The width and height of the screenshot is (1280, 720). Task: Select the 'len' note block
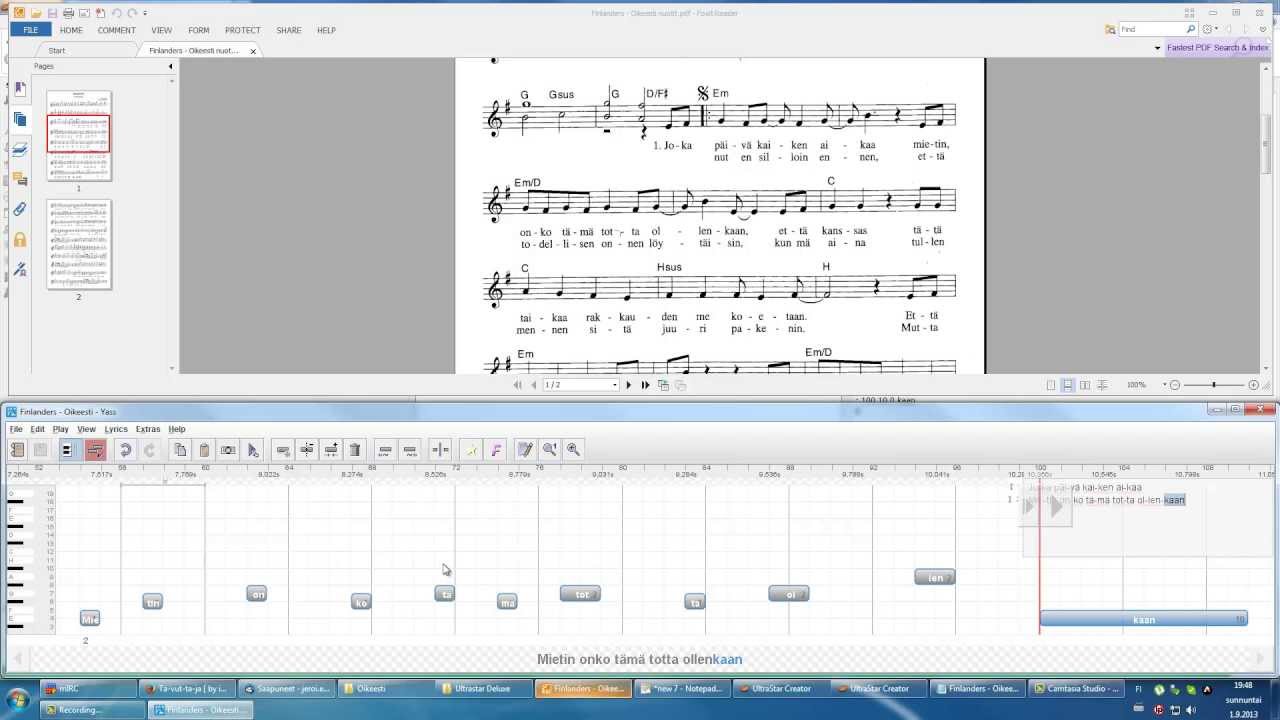click(935, 577)
